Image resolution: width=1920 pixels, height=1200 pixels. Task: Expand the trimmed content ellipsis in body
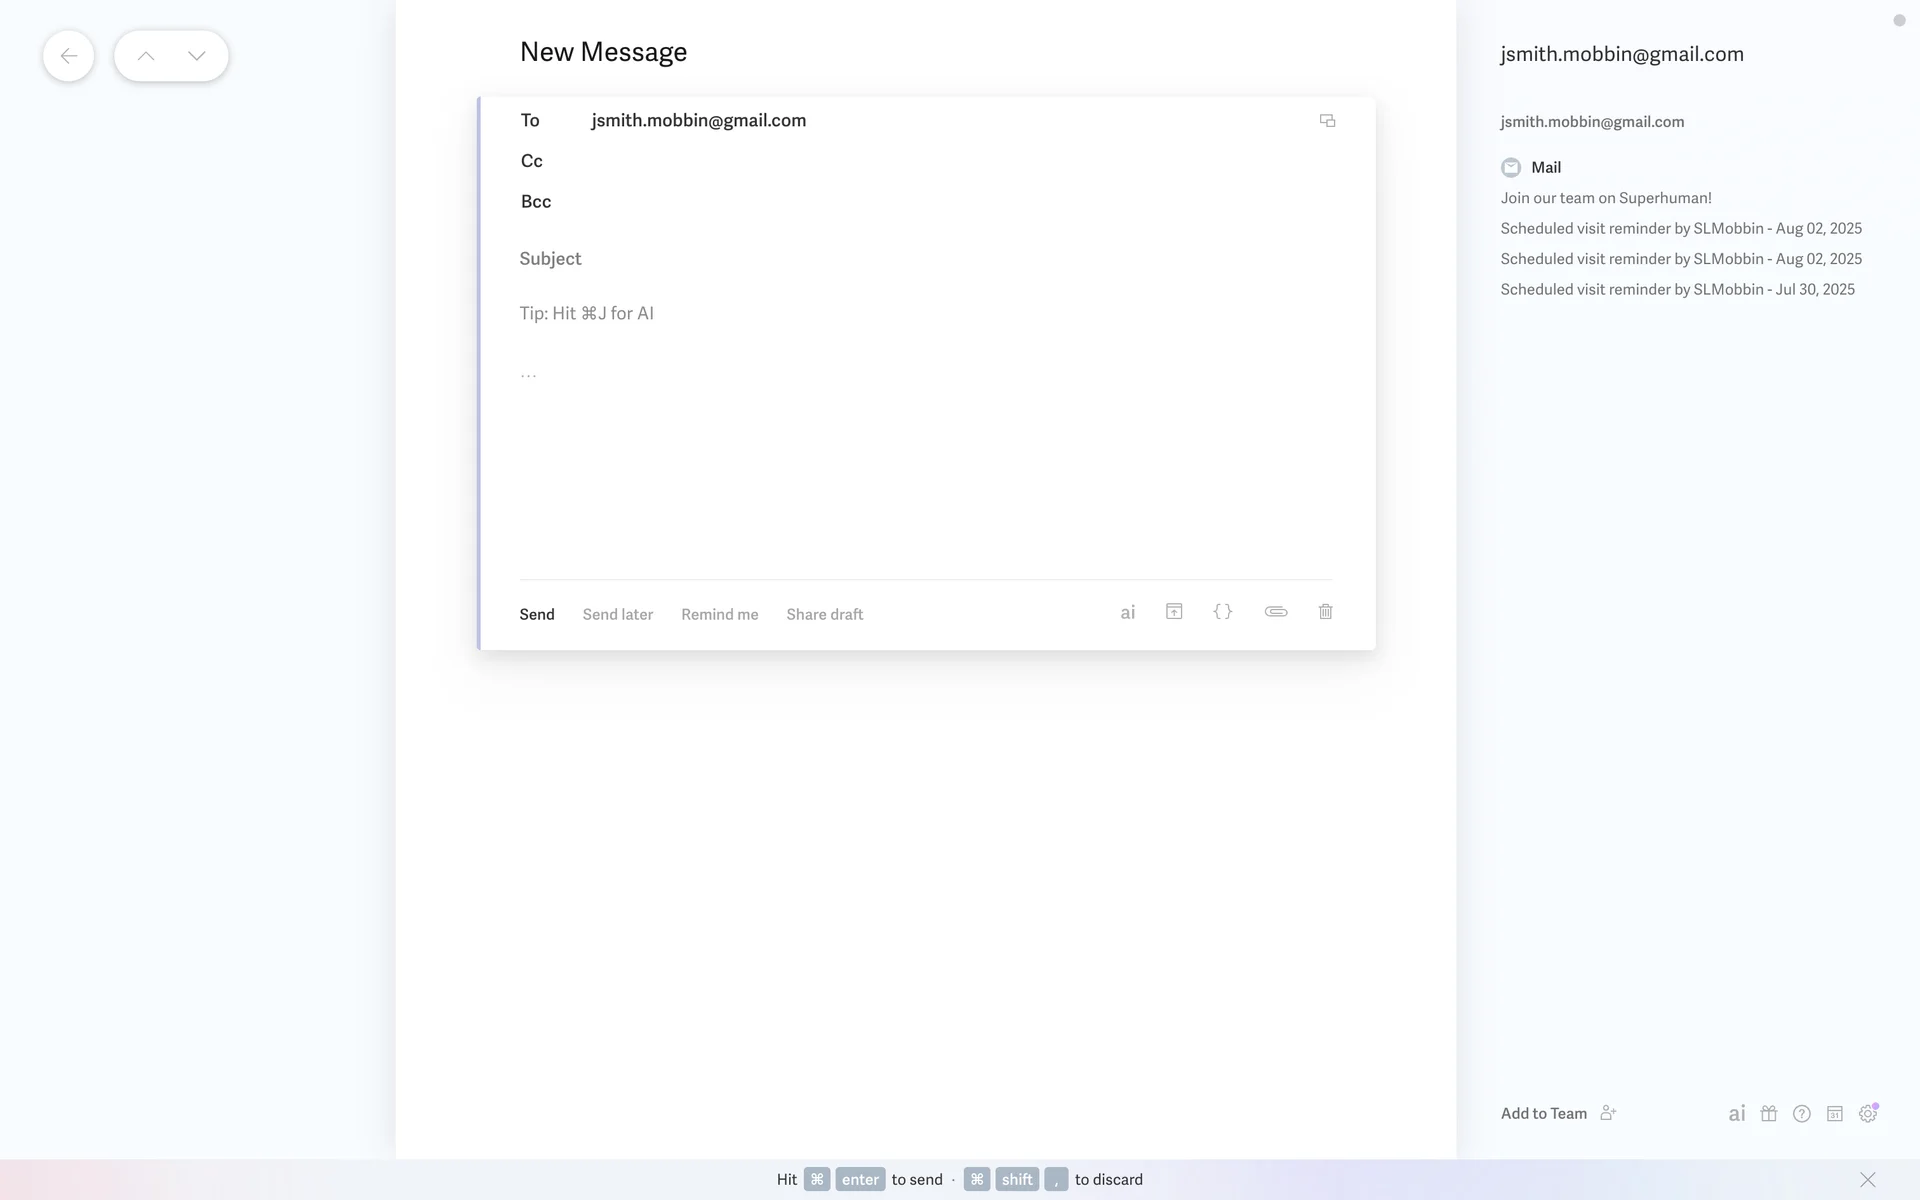click(528, 374)
